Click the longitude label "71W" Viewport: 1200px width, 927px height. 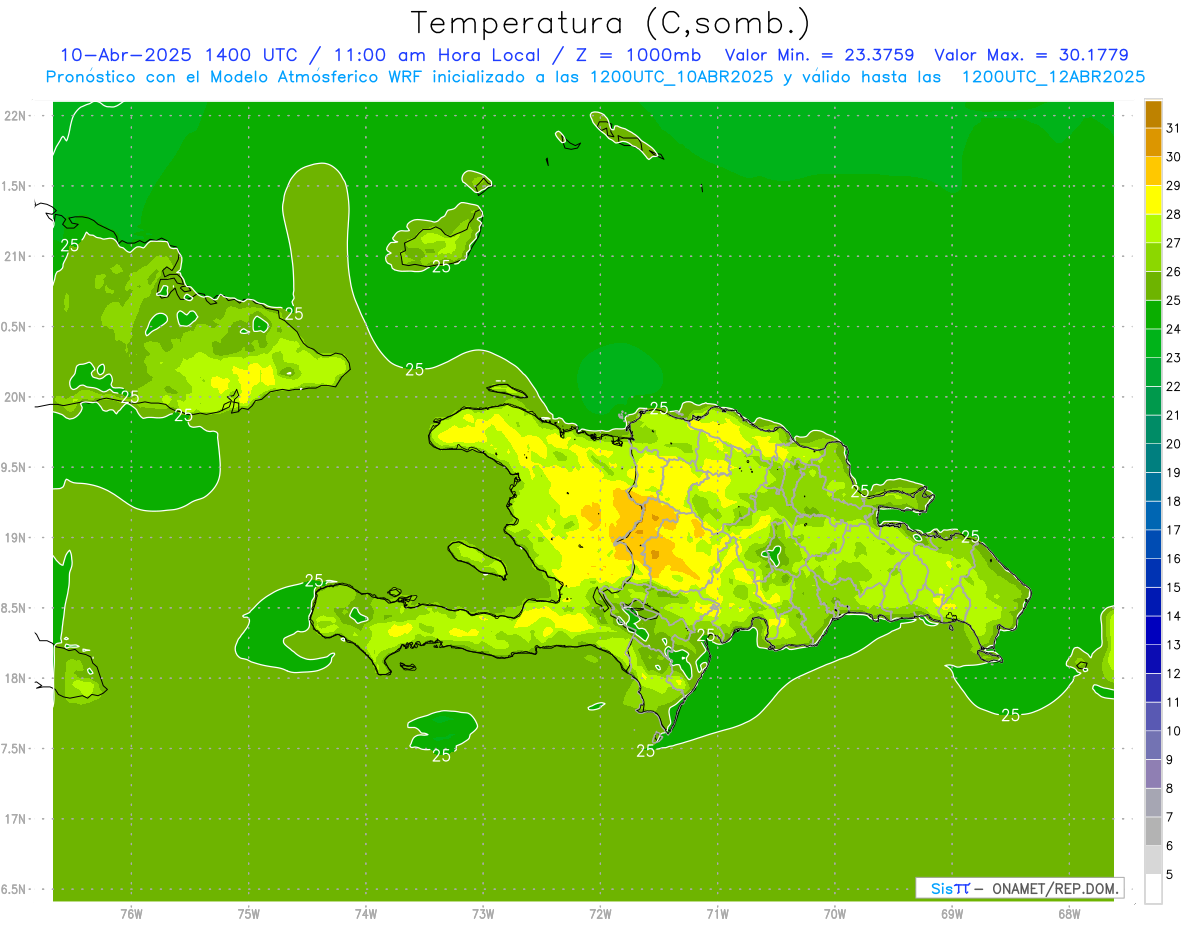717,914
